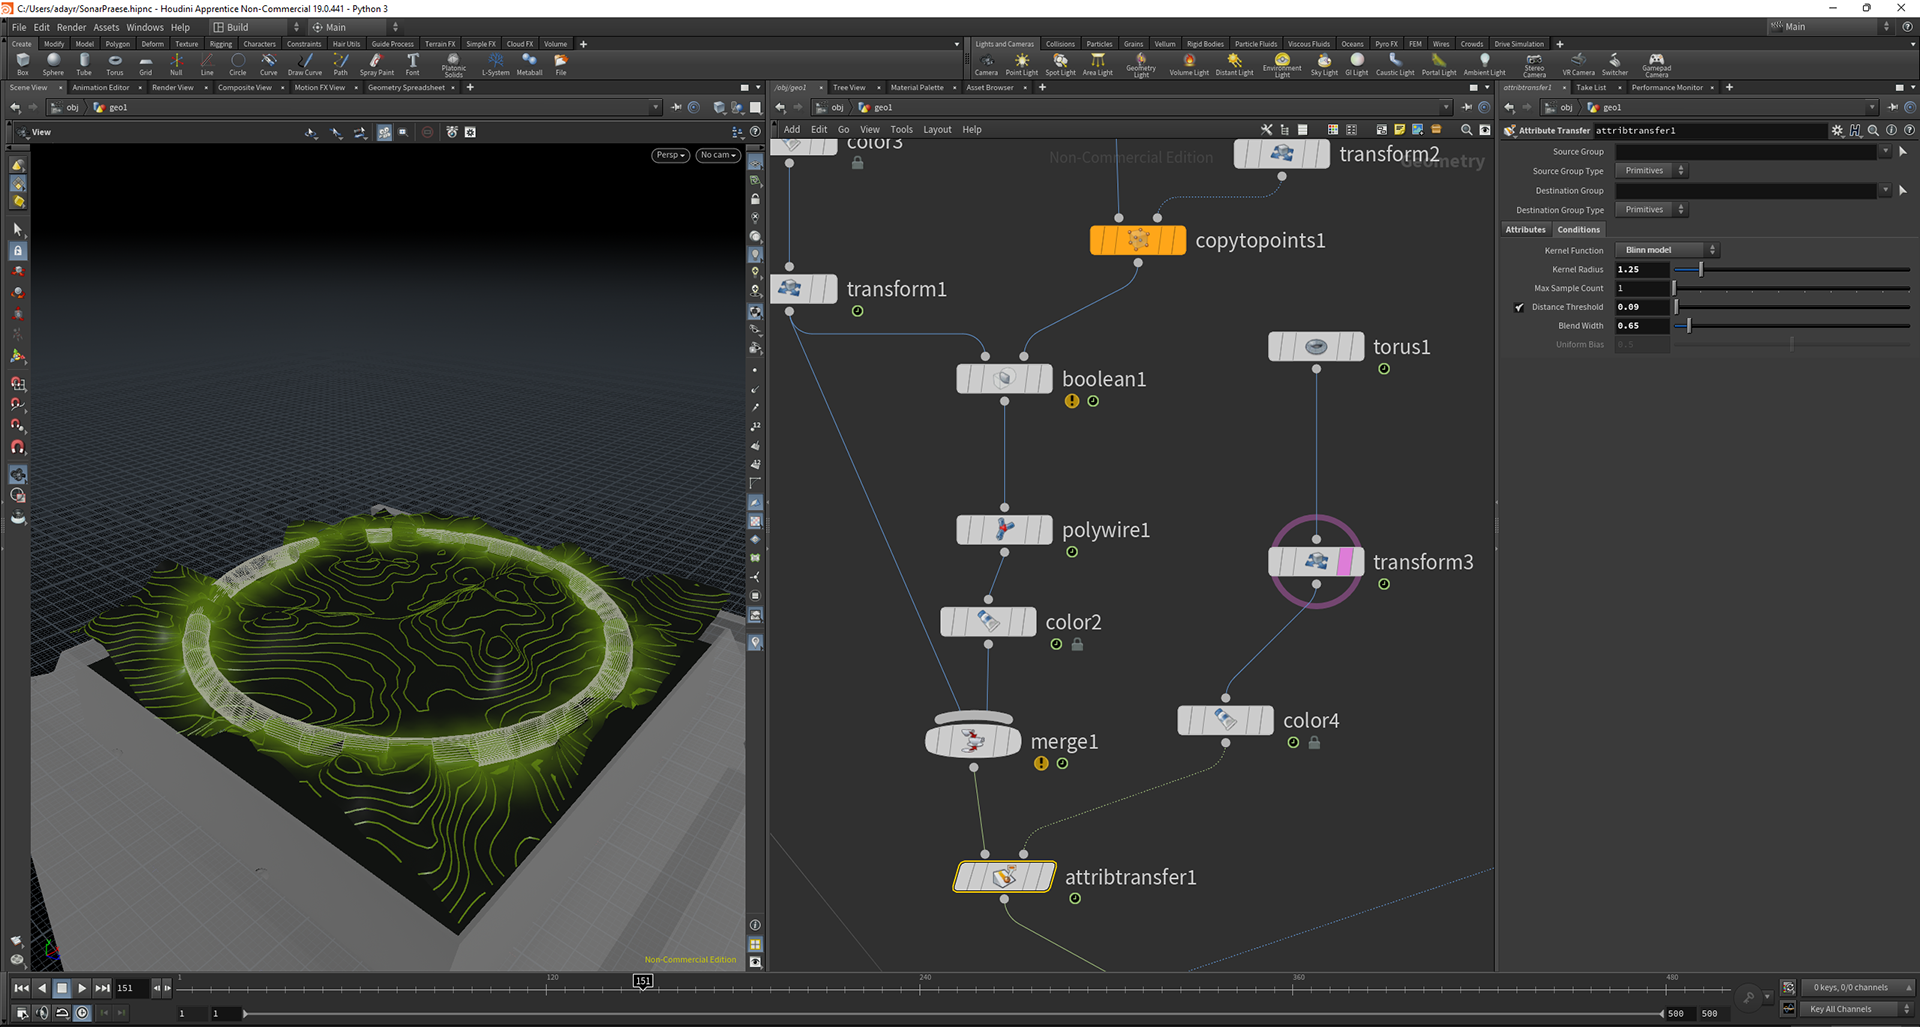Open the Destination Group Type dropdown
Viewport: 1920px width, 1027px height.
[1651, 210]
